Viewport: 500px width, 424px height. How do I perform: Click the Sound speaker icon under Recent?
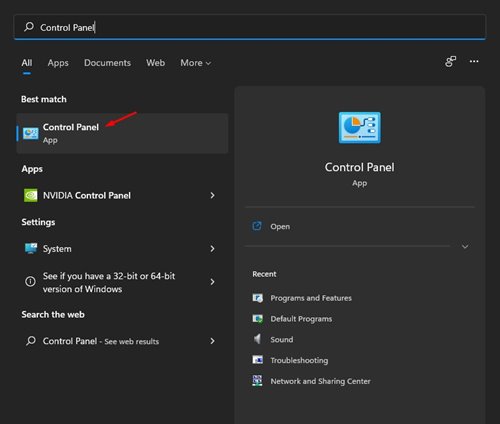pos(257,339)
